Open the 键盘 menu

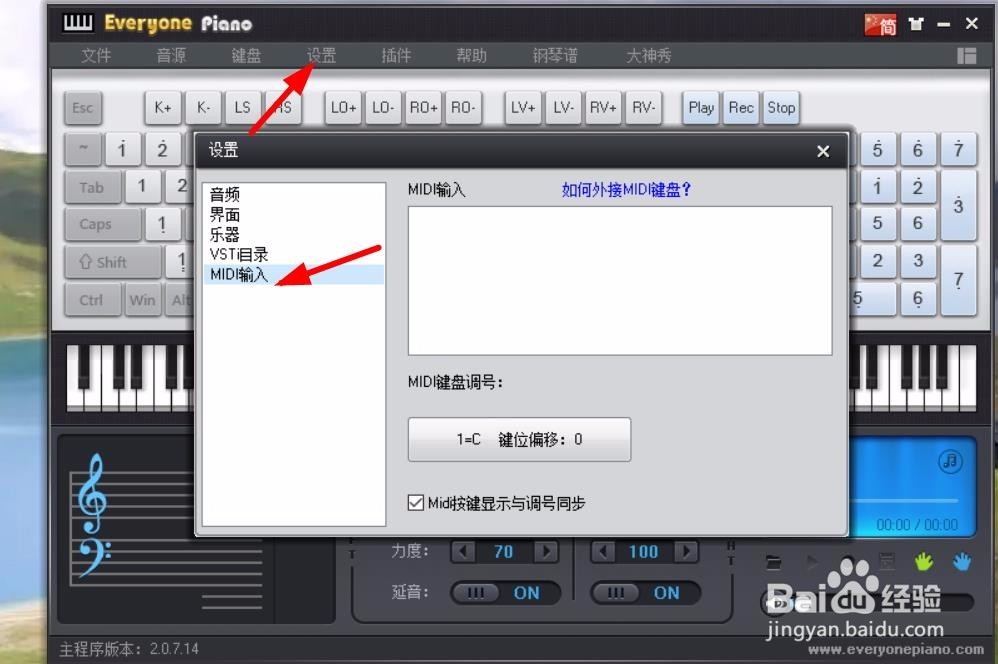click(x=246, y=56)
